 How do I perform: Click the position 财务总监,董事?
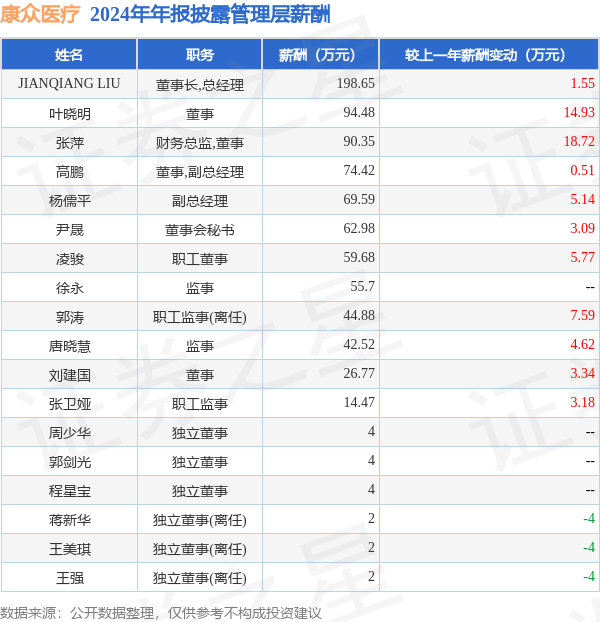point(199,143)
